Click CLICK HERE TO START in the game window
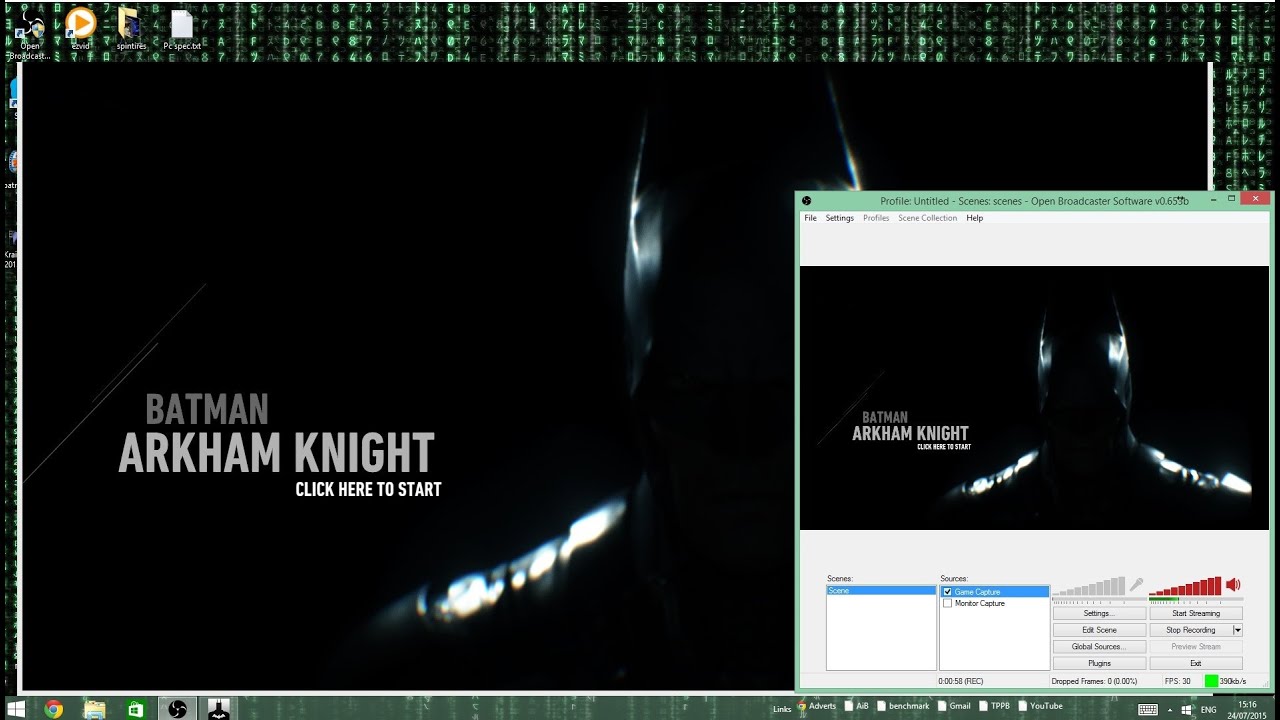 [x=368, y=489]
